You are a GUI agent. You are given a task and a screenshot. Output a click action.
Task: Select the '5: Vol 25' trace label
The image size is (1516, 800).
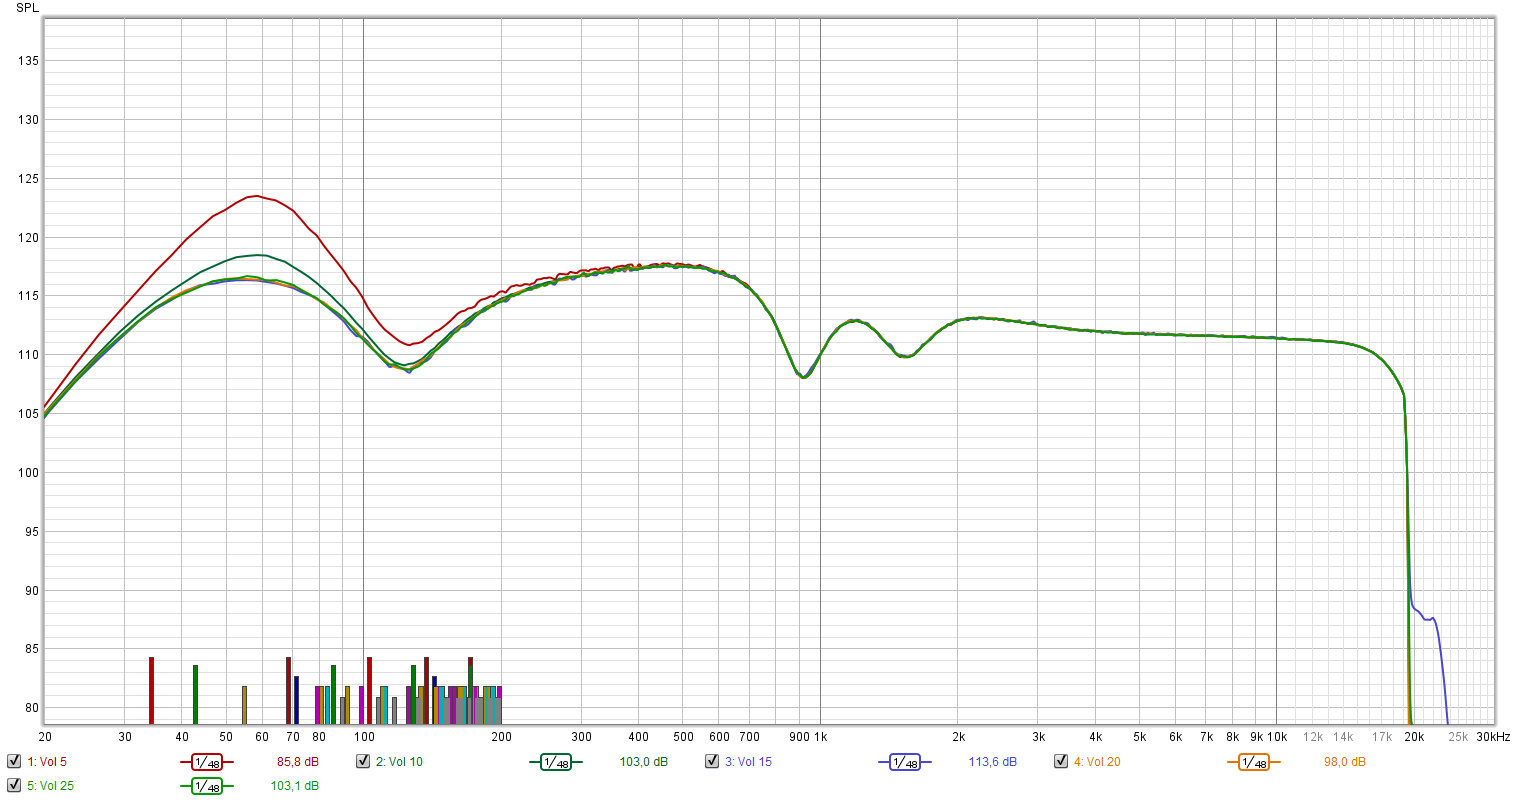[51, 786]
